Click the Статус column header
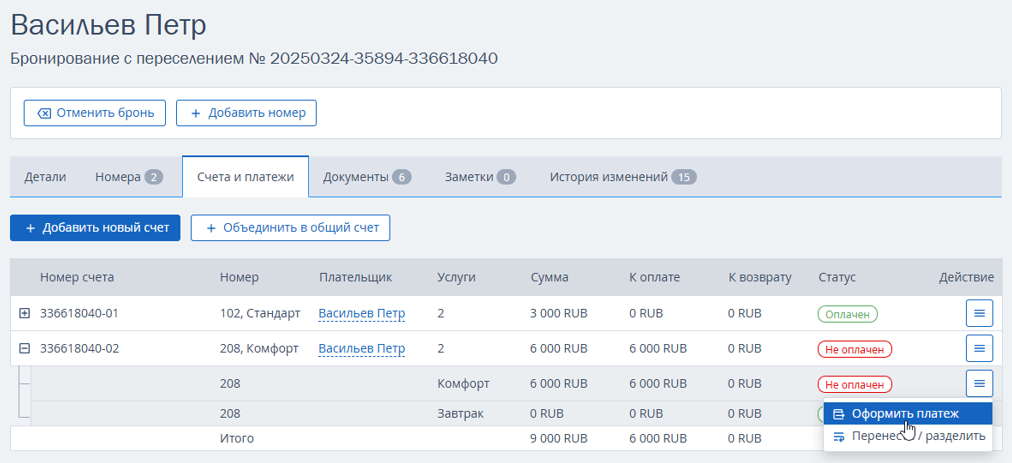The image size is (1012, 463). [837, 278]
